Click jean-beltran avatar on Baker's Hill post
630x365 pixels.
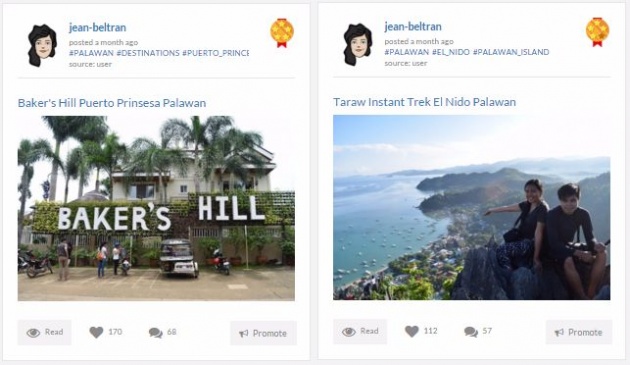coord(42,45)
